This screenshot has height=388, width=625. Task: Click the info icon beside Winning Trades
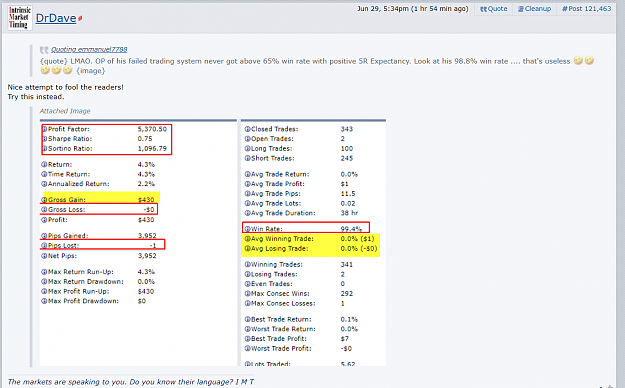(x=248, y=264)
